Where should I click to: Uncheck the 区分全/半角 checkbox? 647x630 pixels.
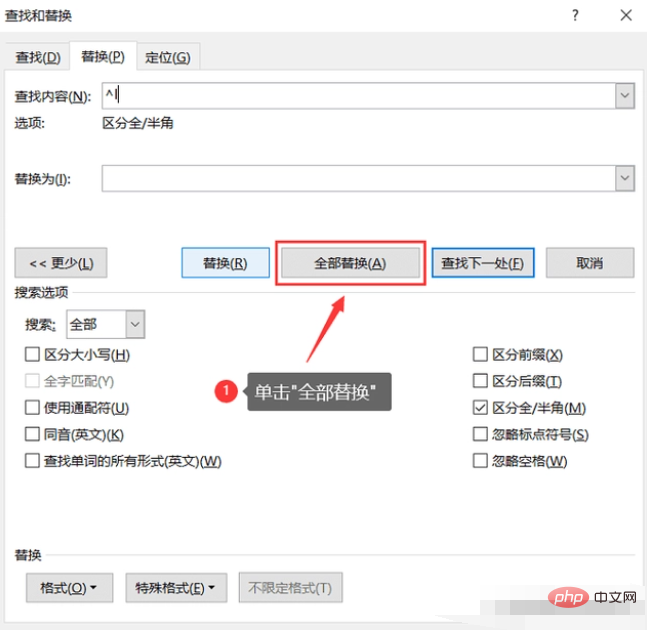coord(480,408)
